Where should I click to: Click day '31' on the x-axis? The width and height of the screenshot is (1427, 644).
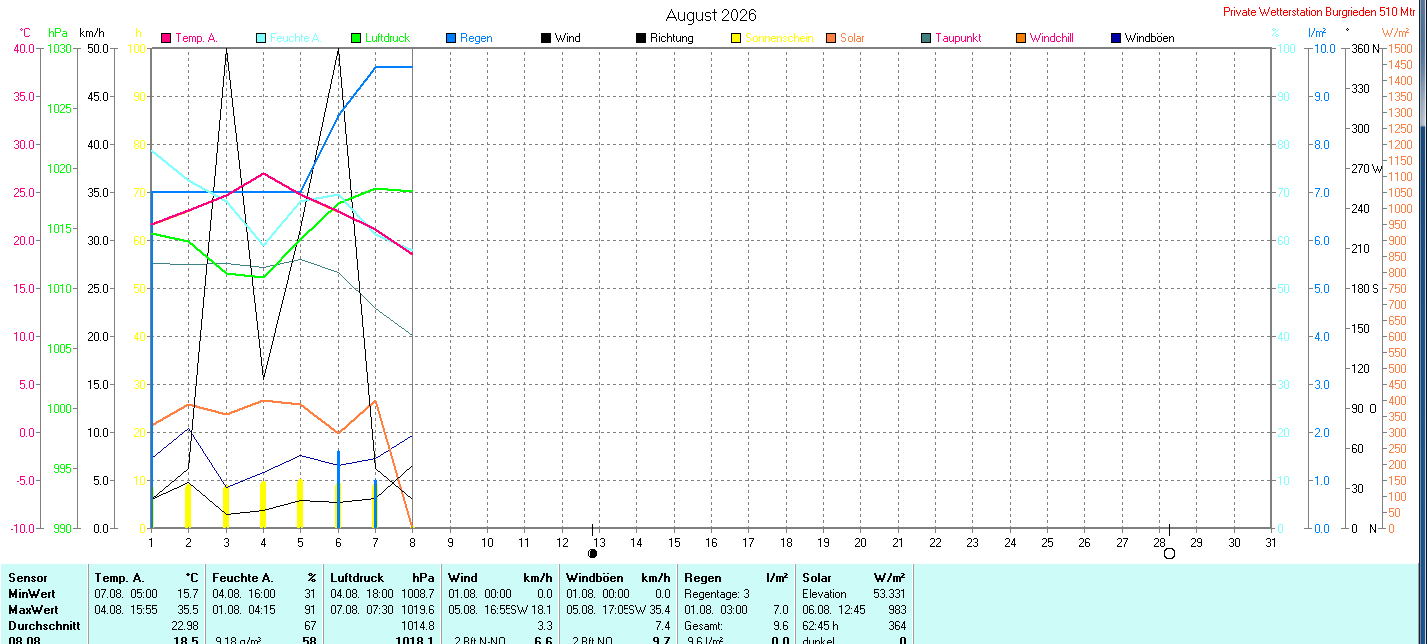point(1271,542)
